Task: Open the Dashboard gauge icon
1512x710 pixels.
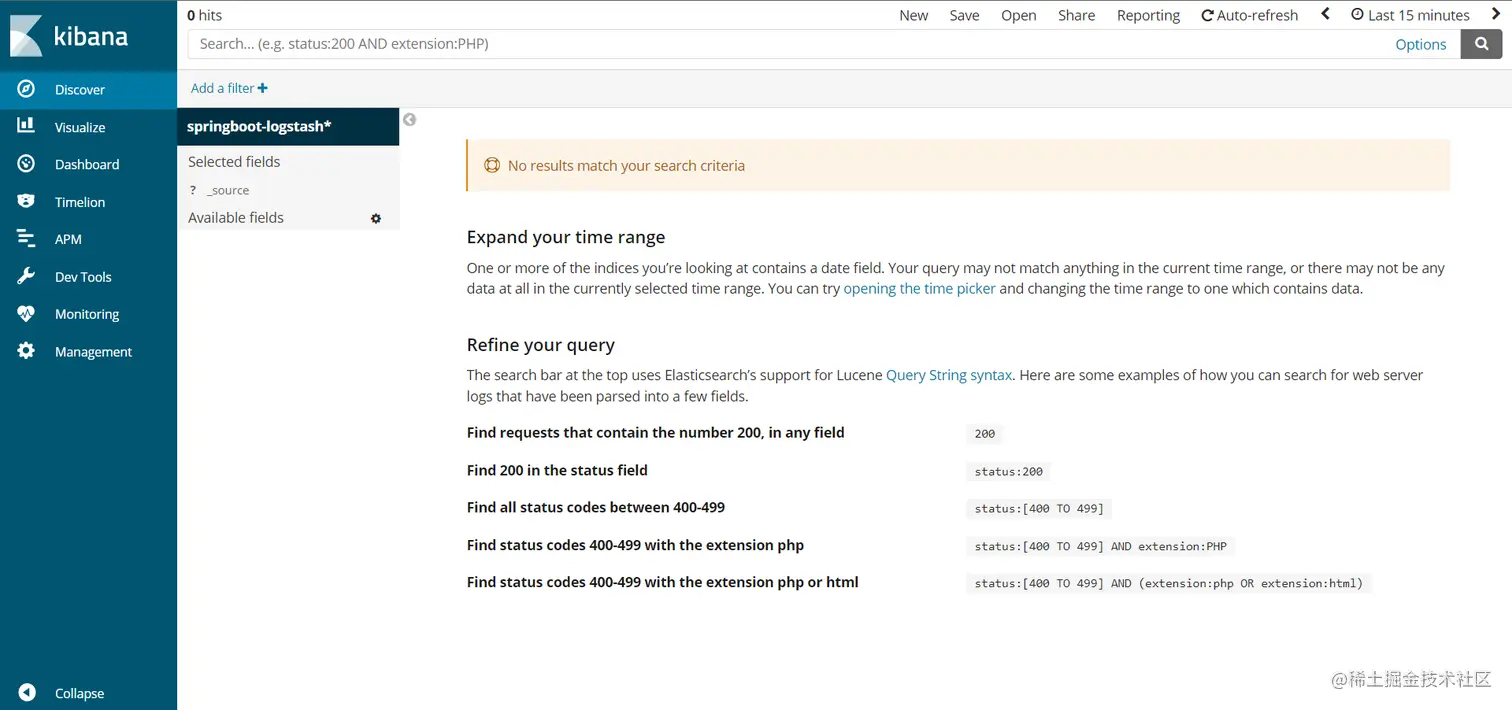Action: (26, 164)
